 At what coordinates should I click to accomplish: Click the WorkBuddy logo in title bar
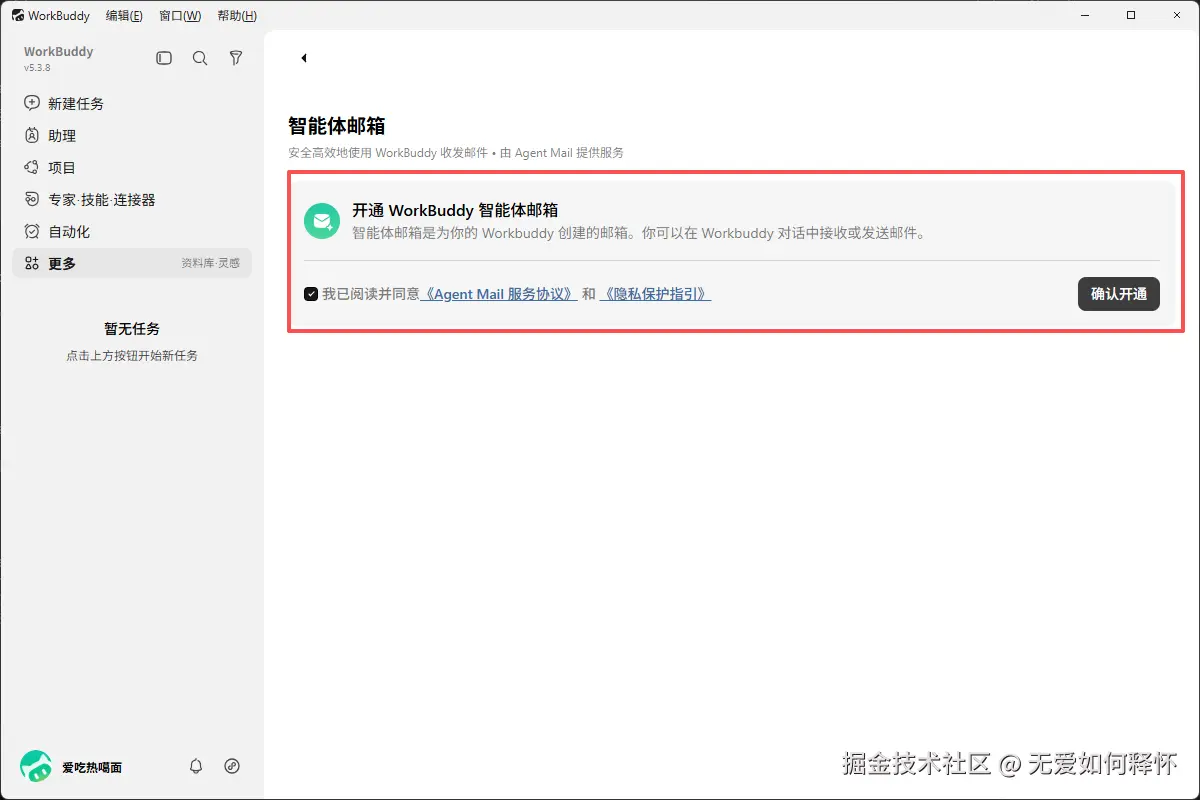pos(18,16)
